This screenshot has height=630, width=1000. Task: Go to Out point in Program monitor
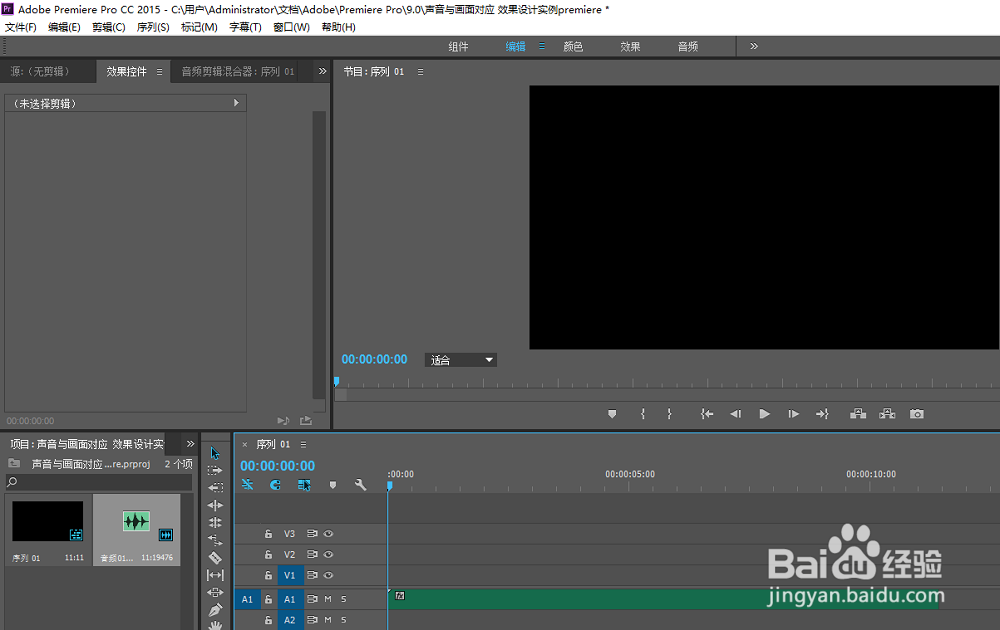tap(822, 414)
